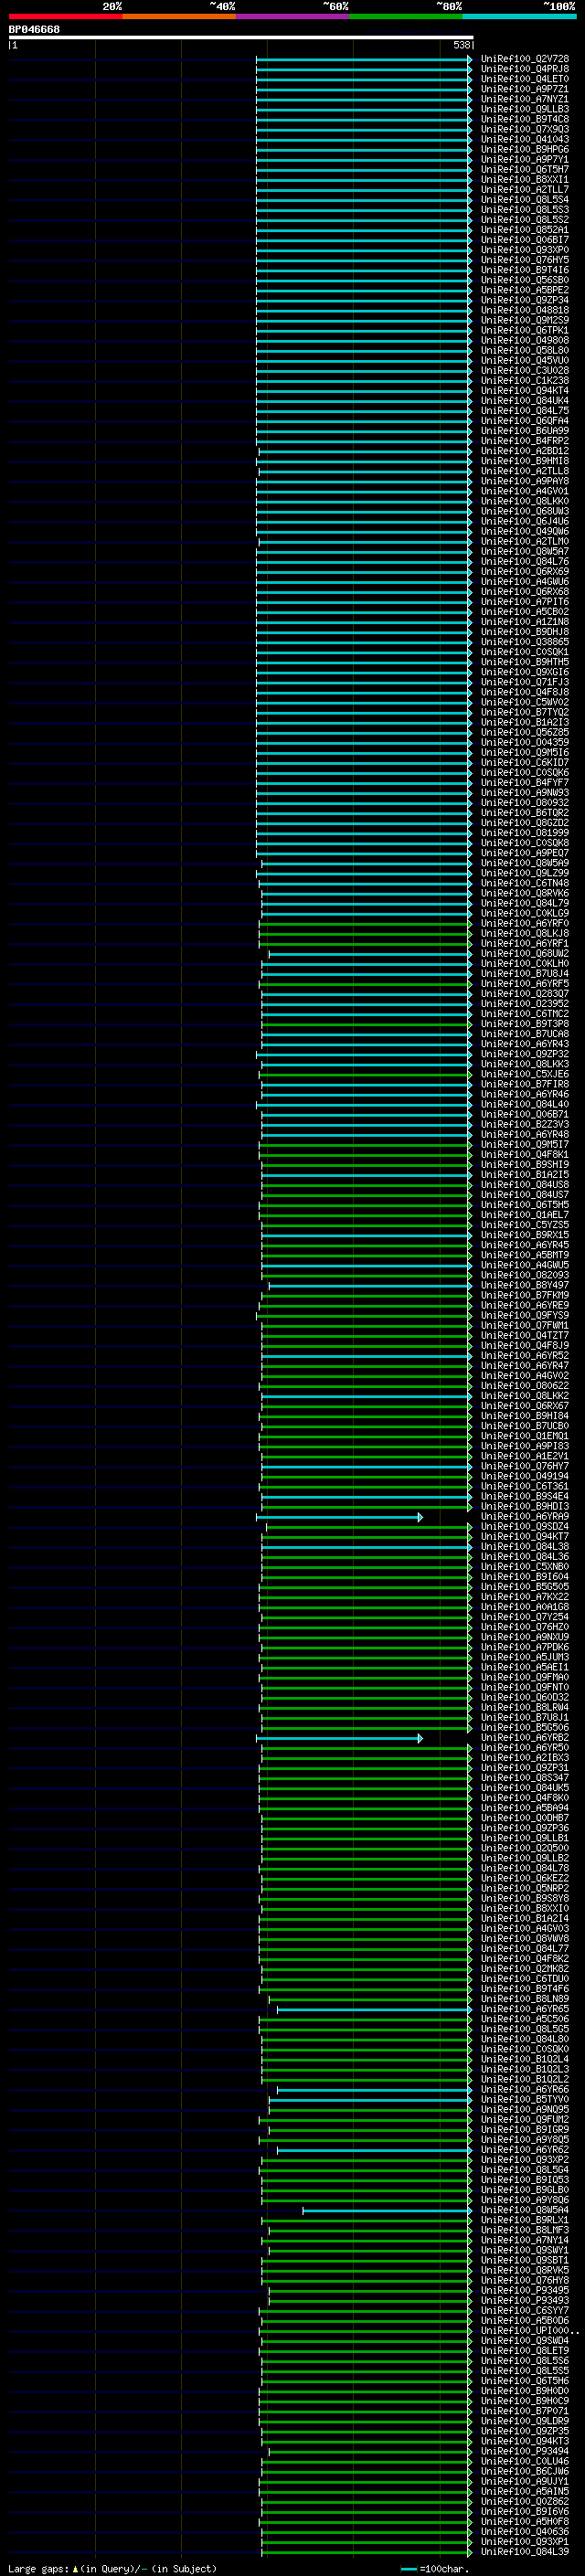Click the '(in Subject)' gap legend text
The image size is (585, 2576).
click(184, 2568)
